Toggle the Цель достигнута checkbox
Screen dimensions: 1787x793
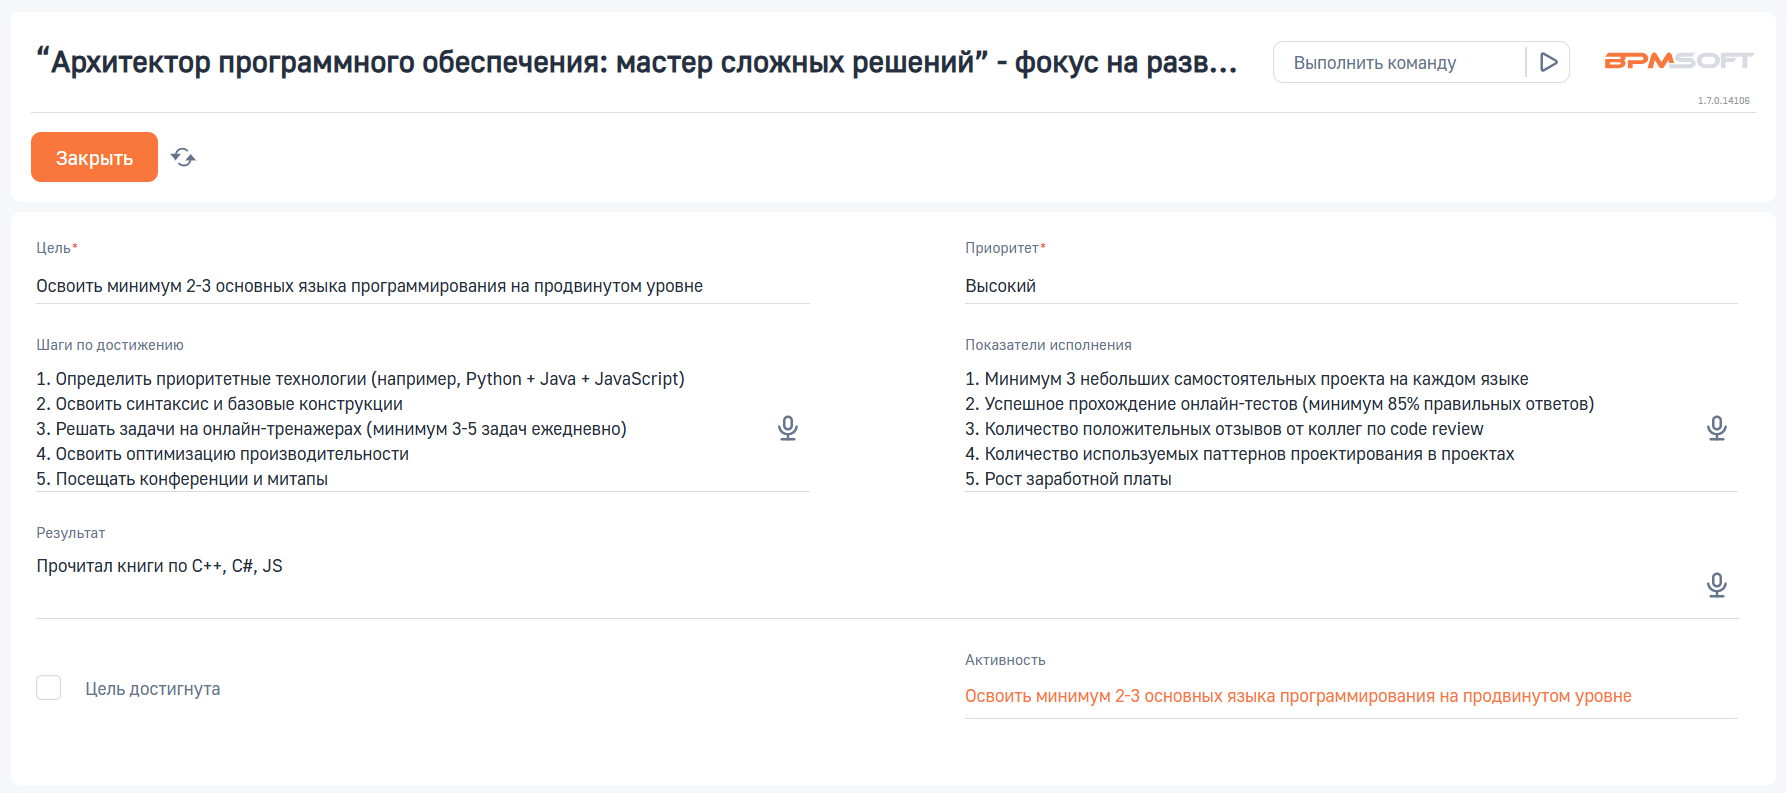tap(48, 688)
